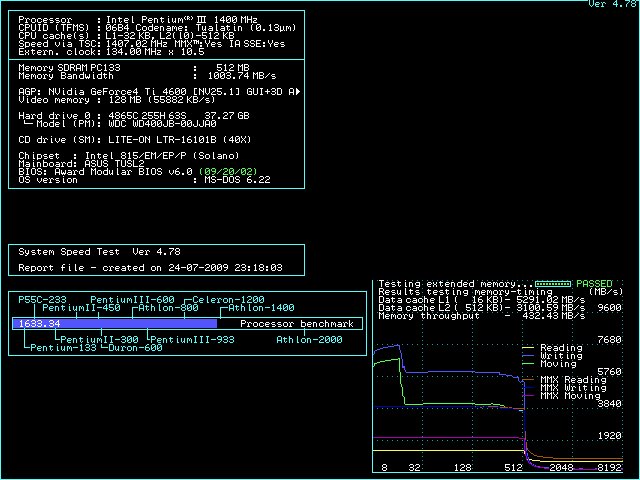Viewport: 640px width, 480px height.
Task: Select the 'Mainboard: ASUS TUSL2' line
Action: pyautogui.click(x=81, y=164)
